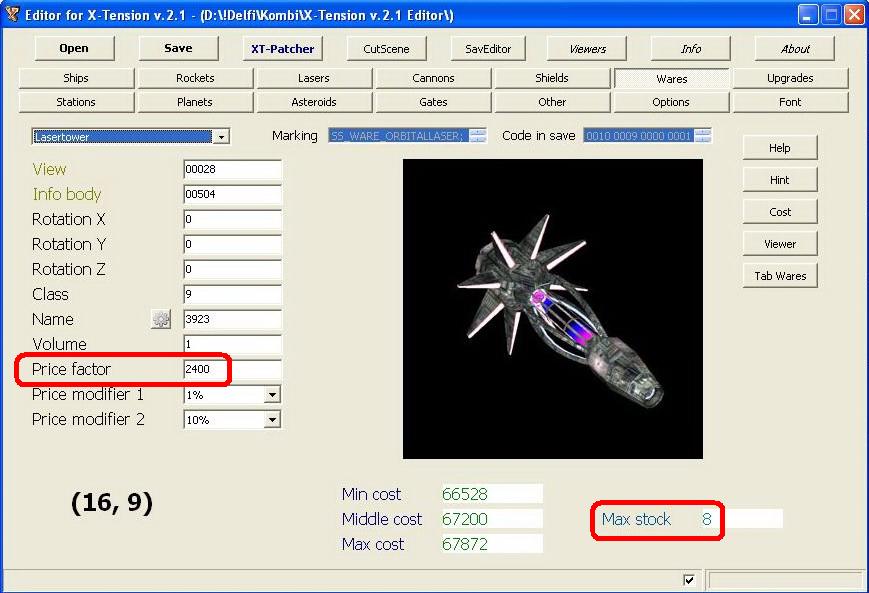
Task: Toggle the checkbox in the bottom status bar
Action: (688, 580)
